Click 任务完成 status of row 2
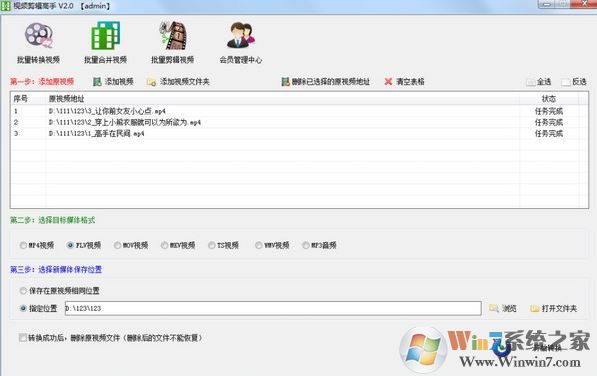The image size is (597, 376). pyautogui.click(x=549, y=122)
